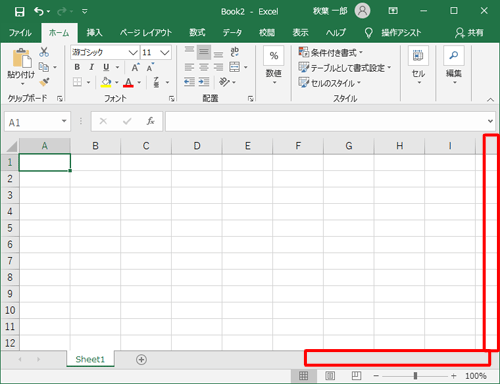Open テーブルとして書式設定 menu
The height and width of the screenshot is (384, 500).
pos(345,68)
